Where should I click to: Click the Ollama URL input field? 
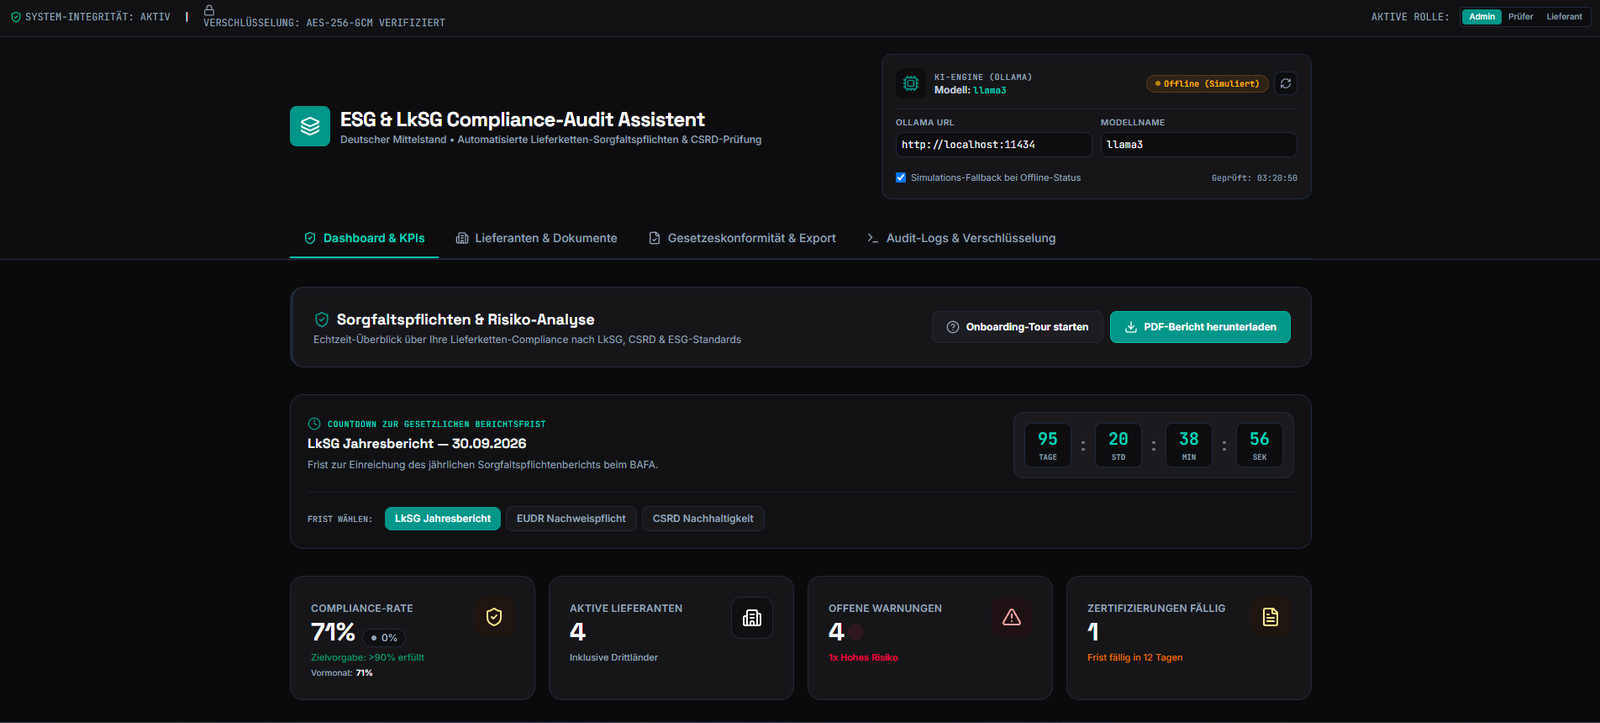coord(994,144)
